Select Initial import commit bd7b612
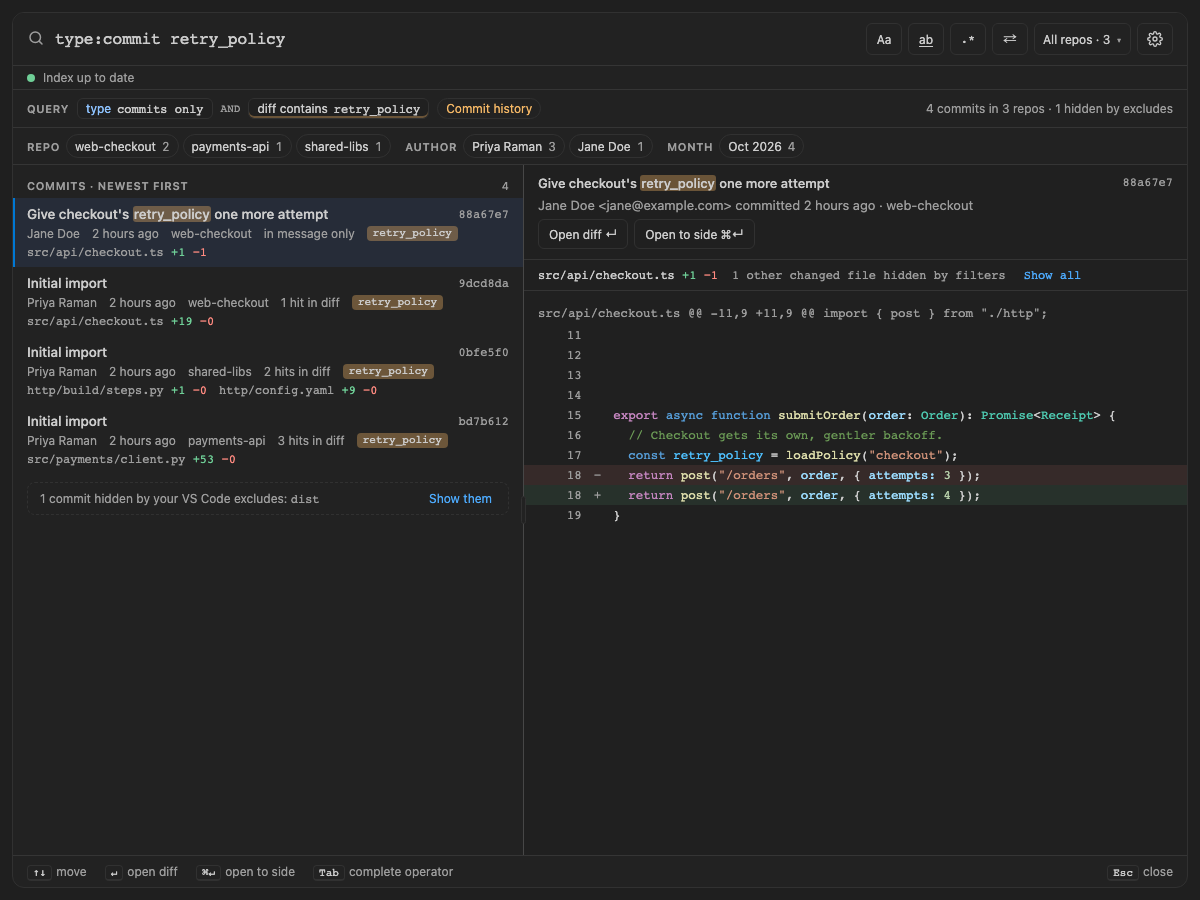Image resolution: width=1200 pixels, height=900 pixels. coord(268,439)
